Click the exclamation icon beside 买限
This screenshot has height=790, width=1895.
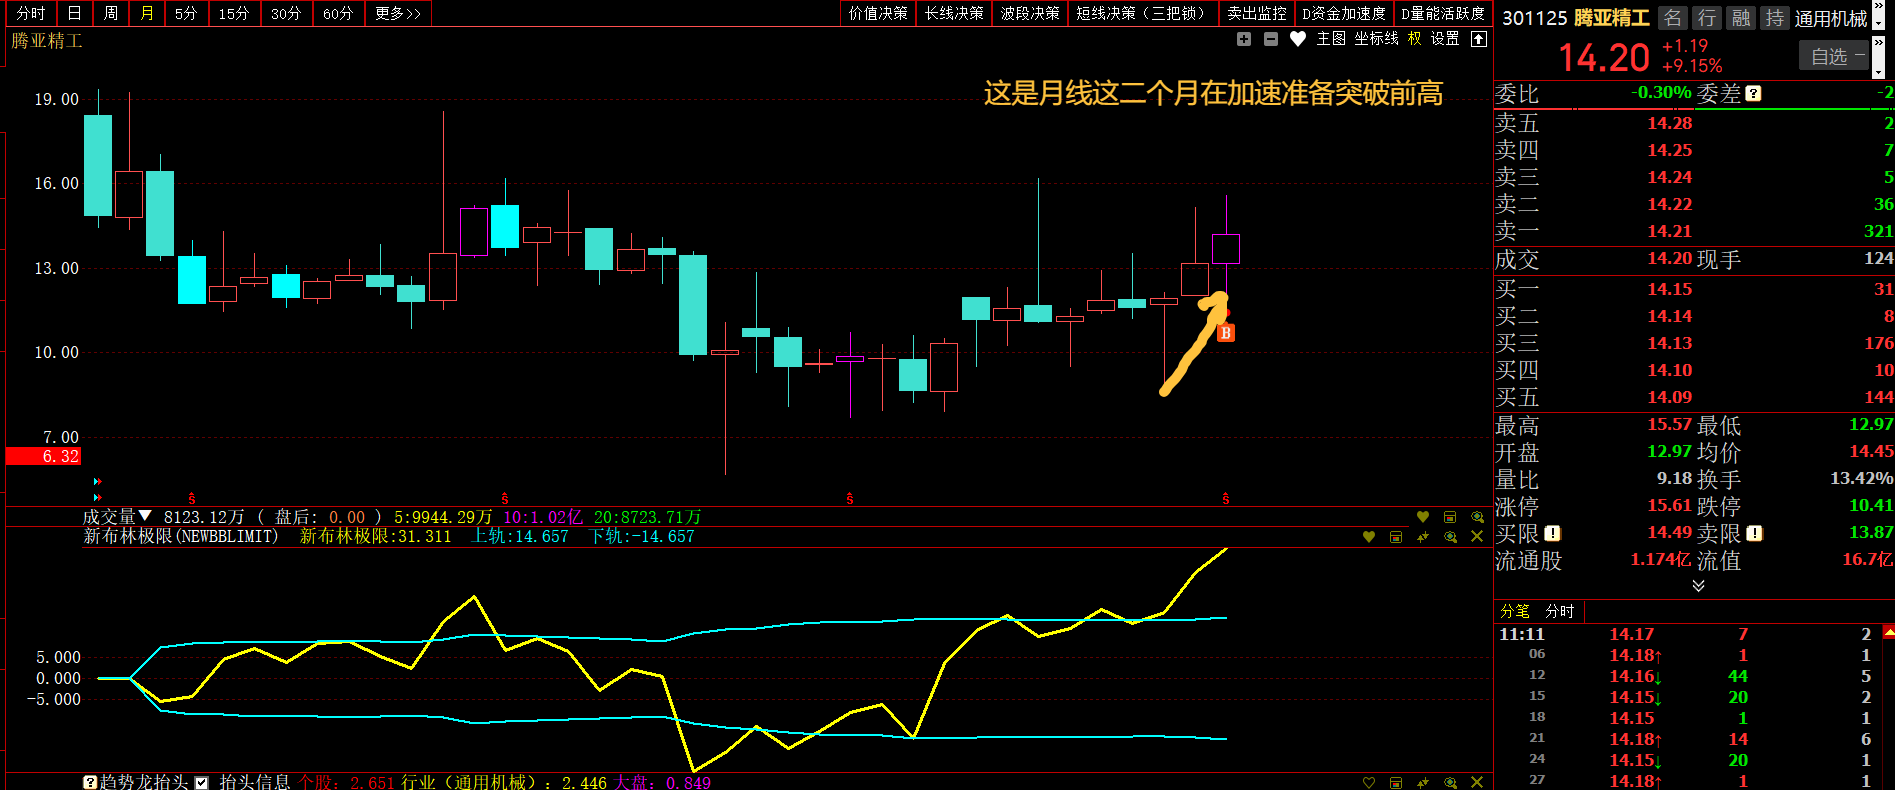tap(1553, 534)
